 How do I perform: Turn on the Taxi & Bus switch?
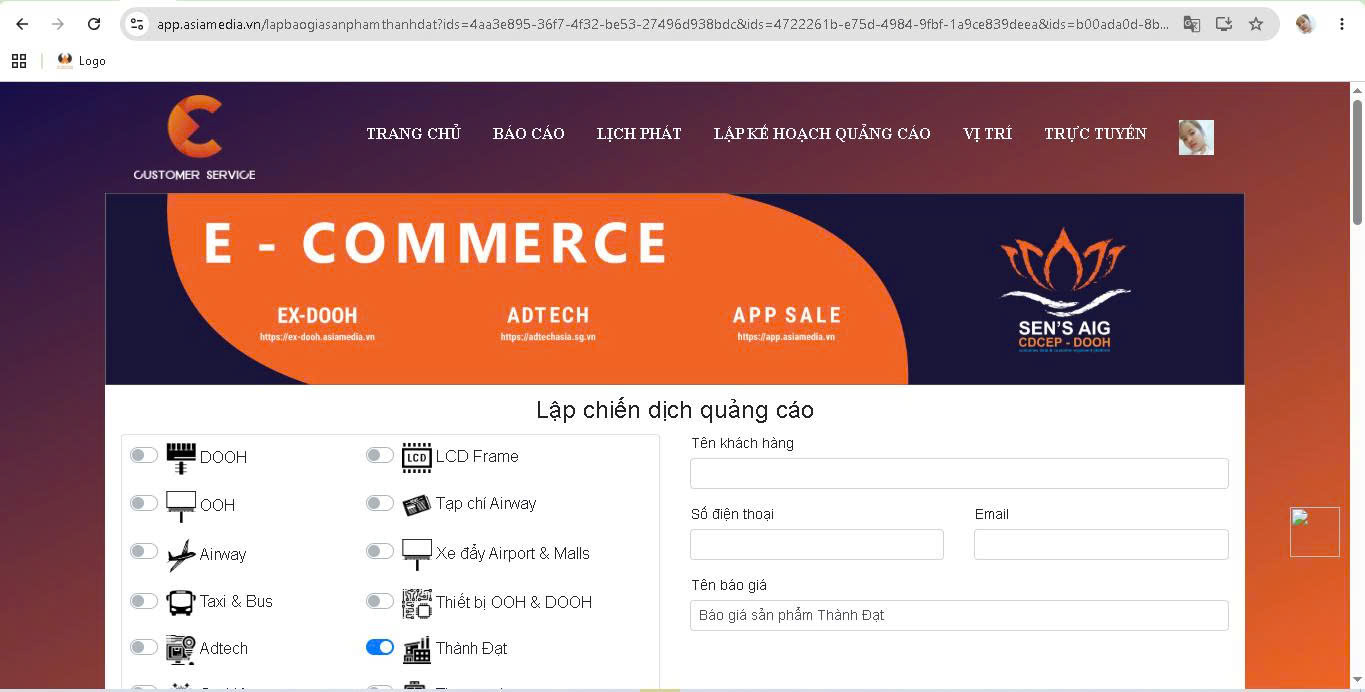point(144,601)
